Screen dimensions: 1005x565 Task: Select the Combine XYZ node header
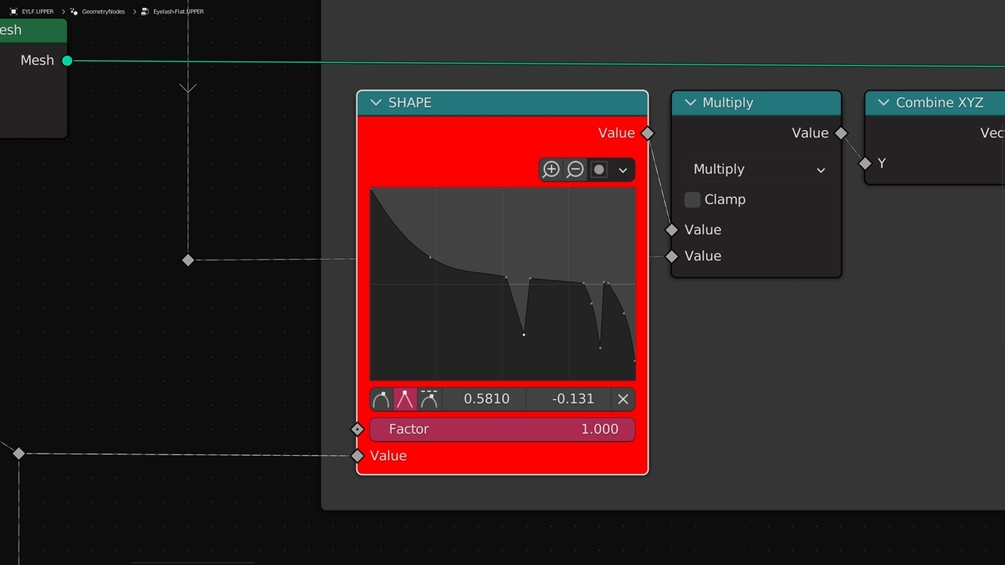[x=935, y=102]
